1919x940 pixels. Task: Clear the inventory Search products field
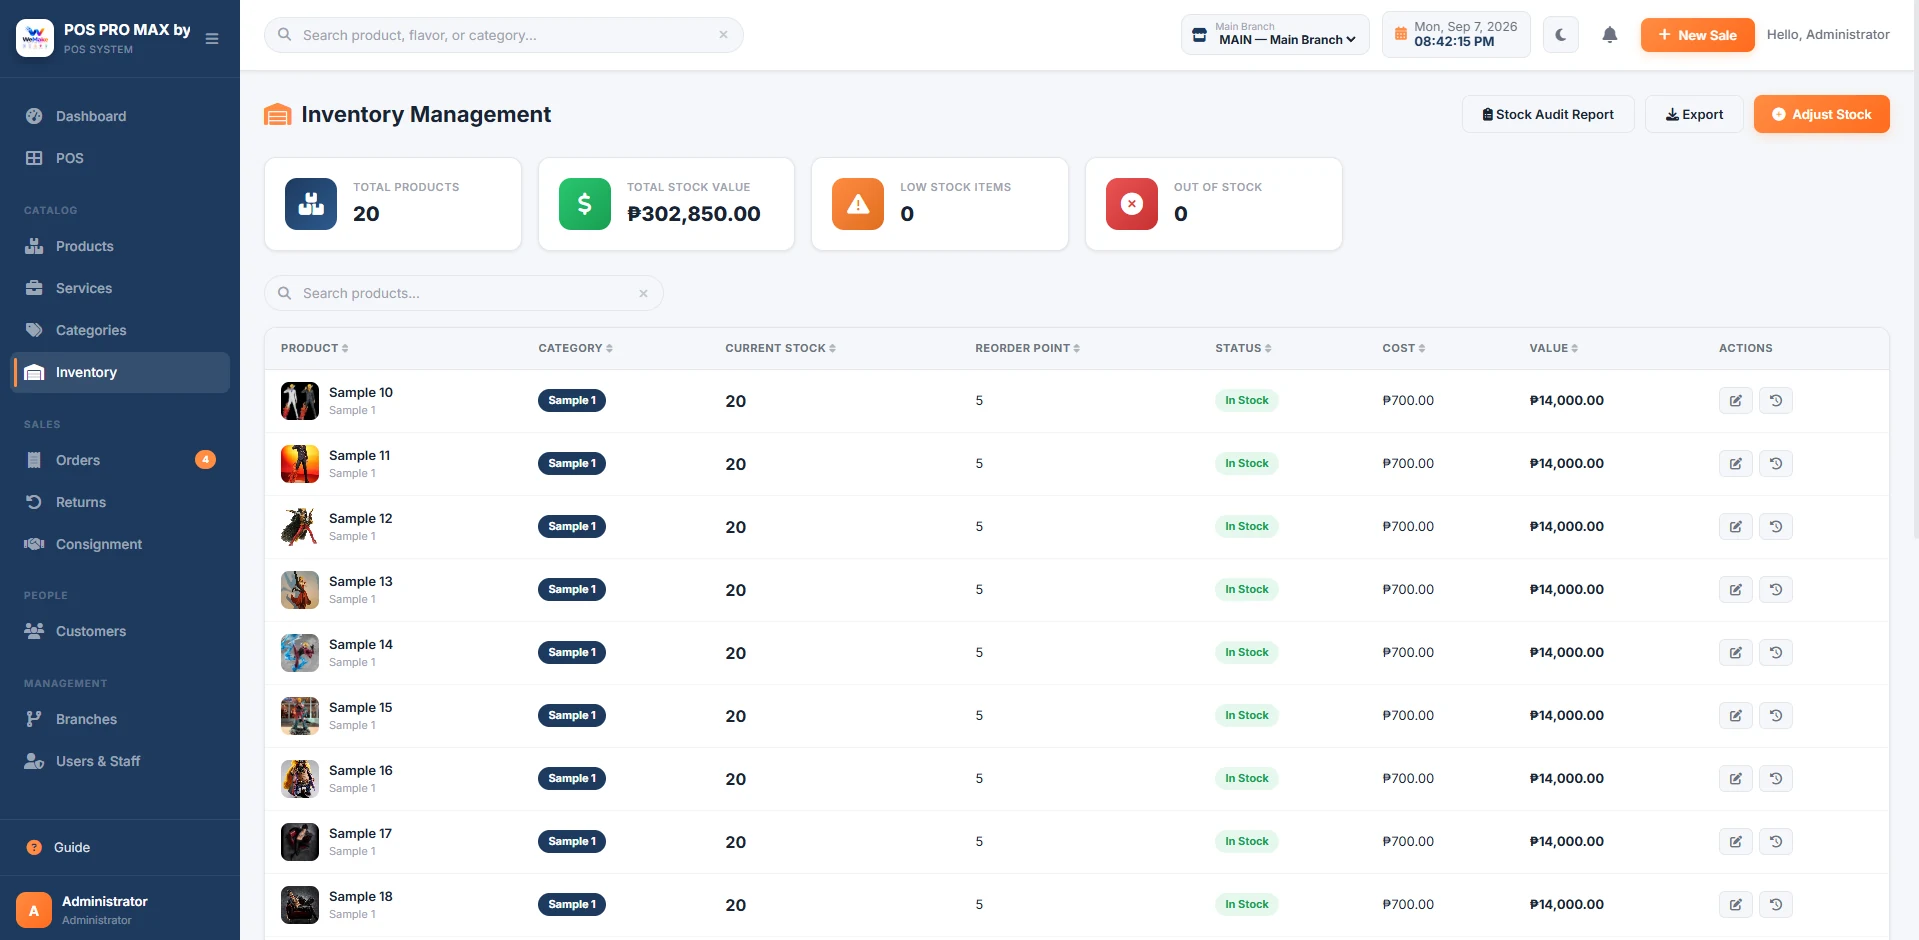coord(643,293)
